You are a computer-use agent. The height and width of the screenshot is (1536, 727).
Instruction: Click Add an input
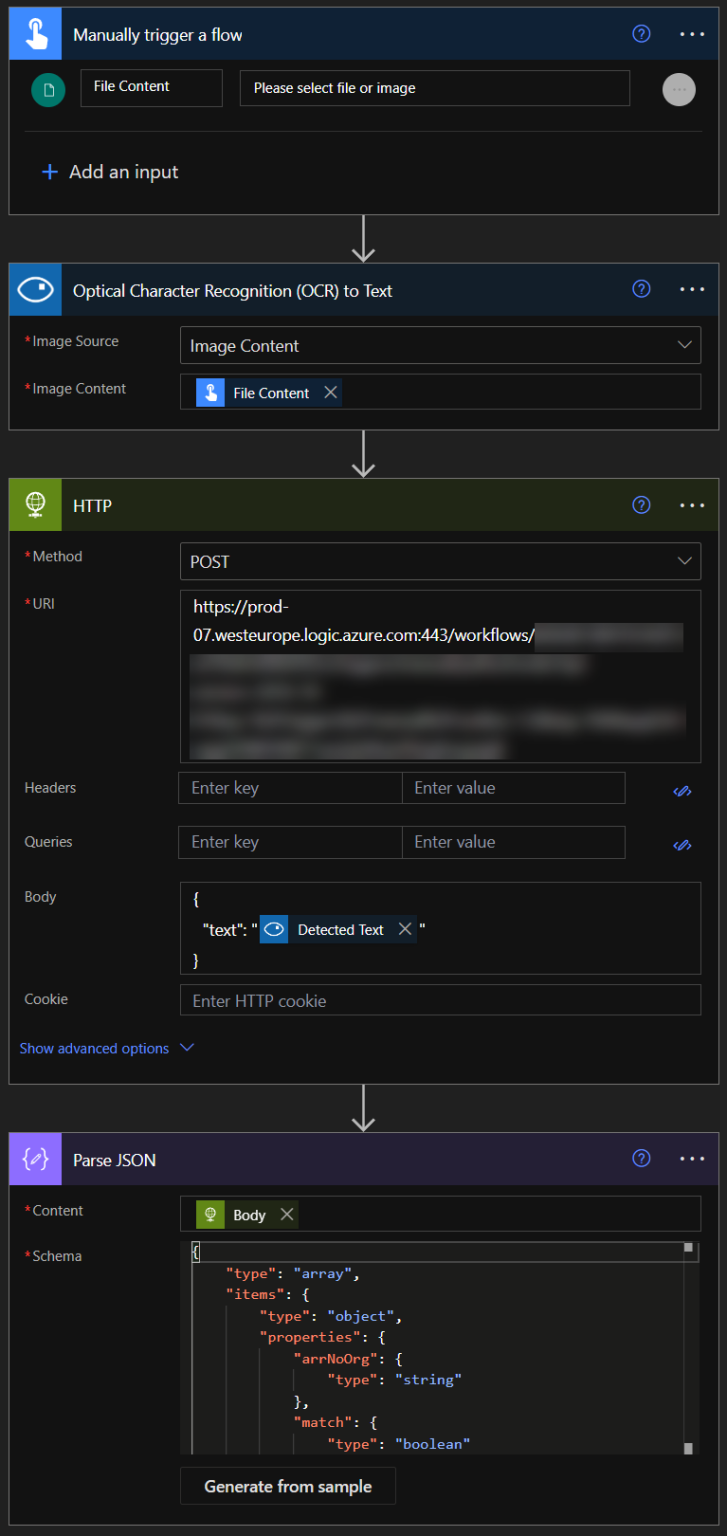tap(110, 172)
